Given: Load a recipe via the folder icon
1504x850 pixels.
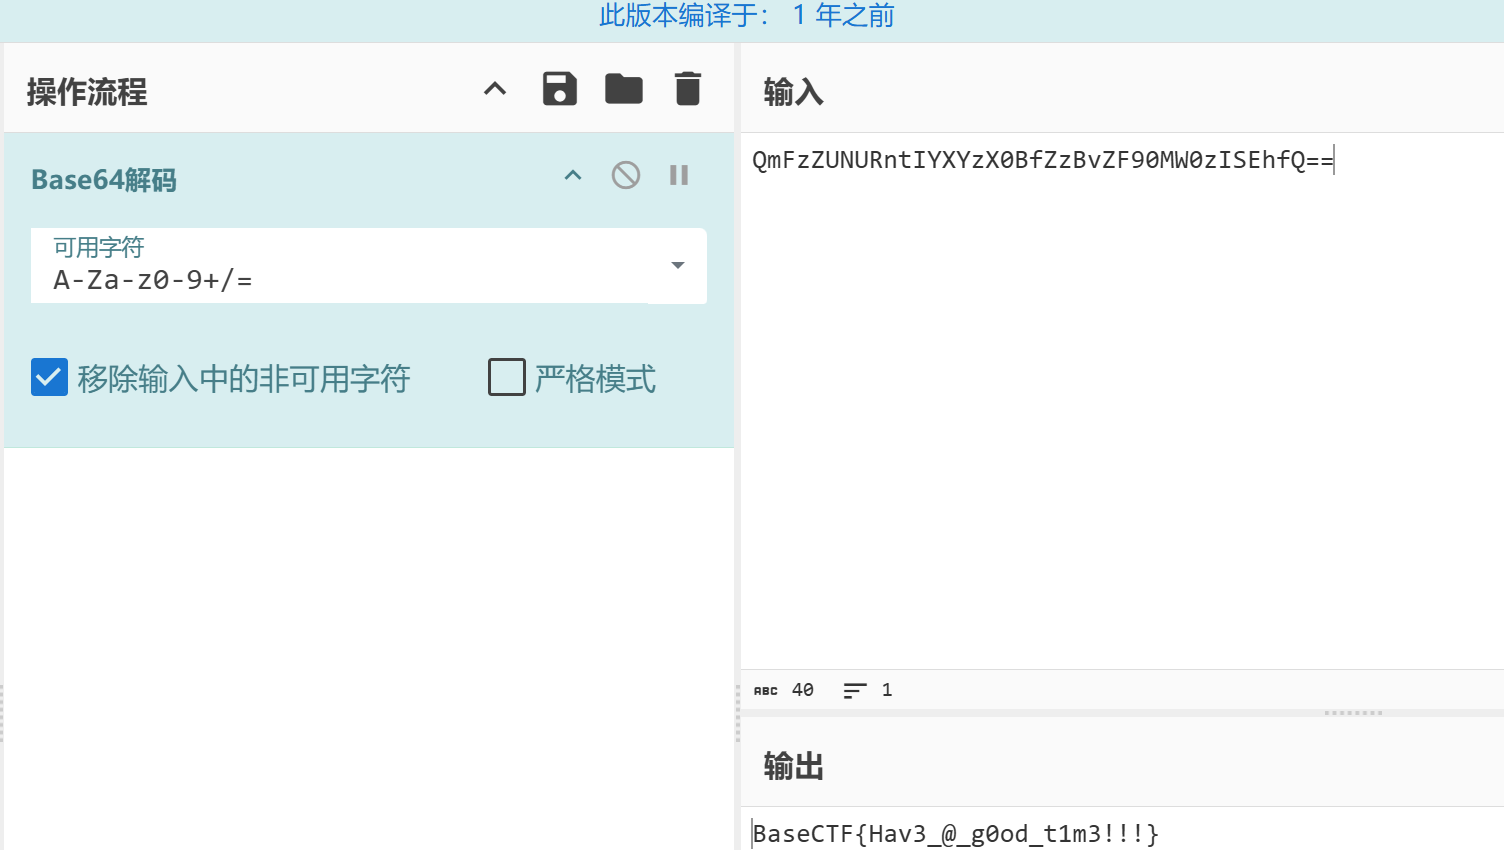Looking at the screenshot, I should pos(623,89).
